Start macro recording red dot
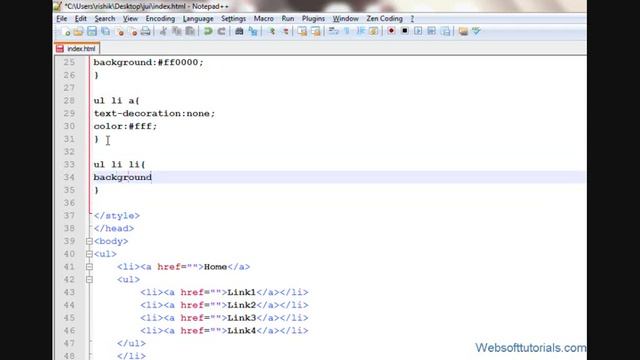 pyautogui.click(x=391, y=31)
